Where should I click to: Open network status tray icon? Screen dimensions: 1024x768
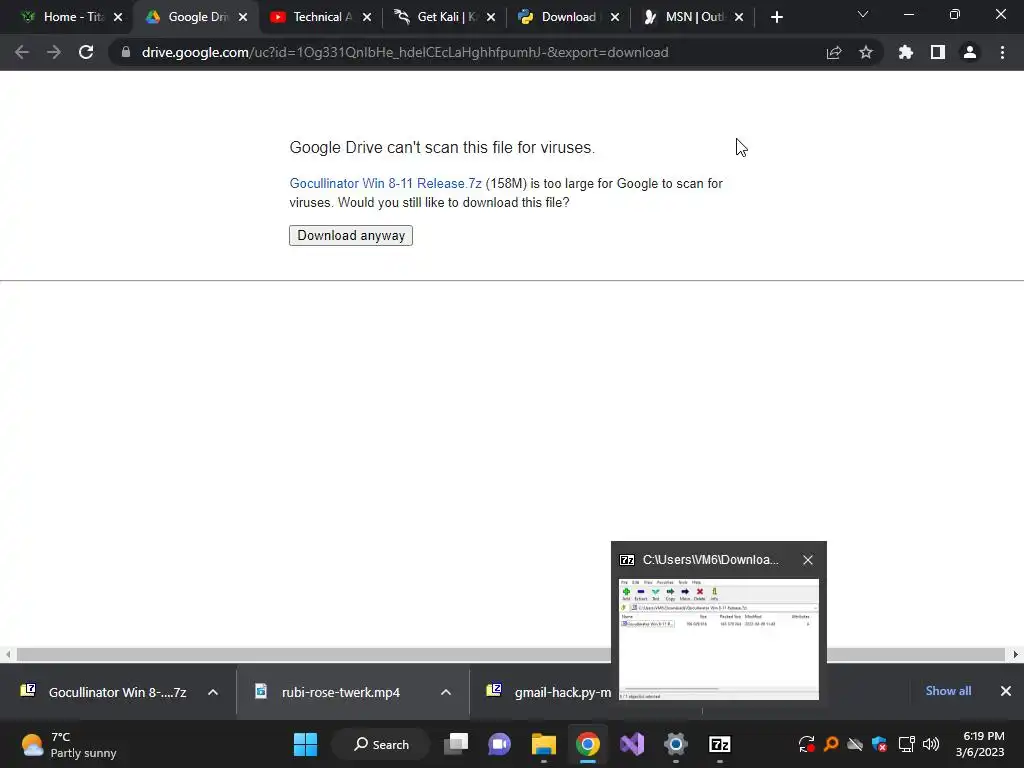906,744
